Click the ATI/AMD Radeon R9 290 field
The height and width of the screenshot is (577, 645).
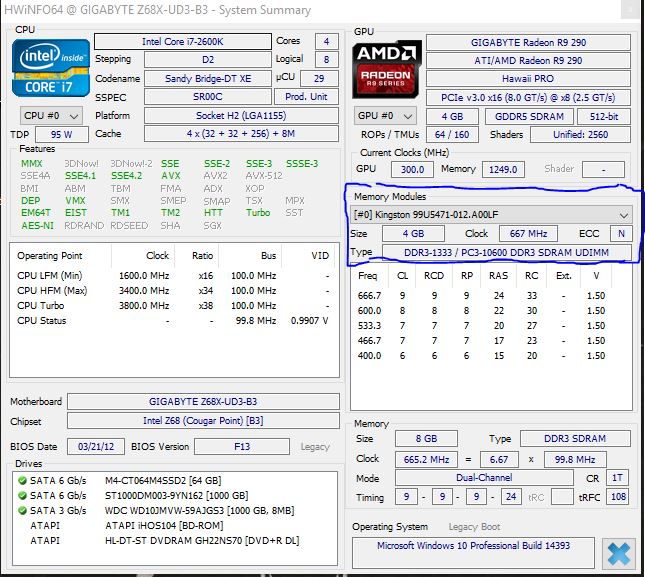(x=528, y=60)
